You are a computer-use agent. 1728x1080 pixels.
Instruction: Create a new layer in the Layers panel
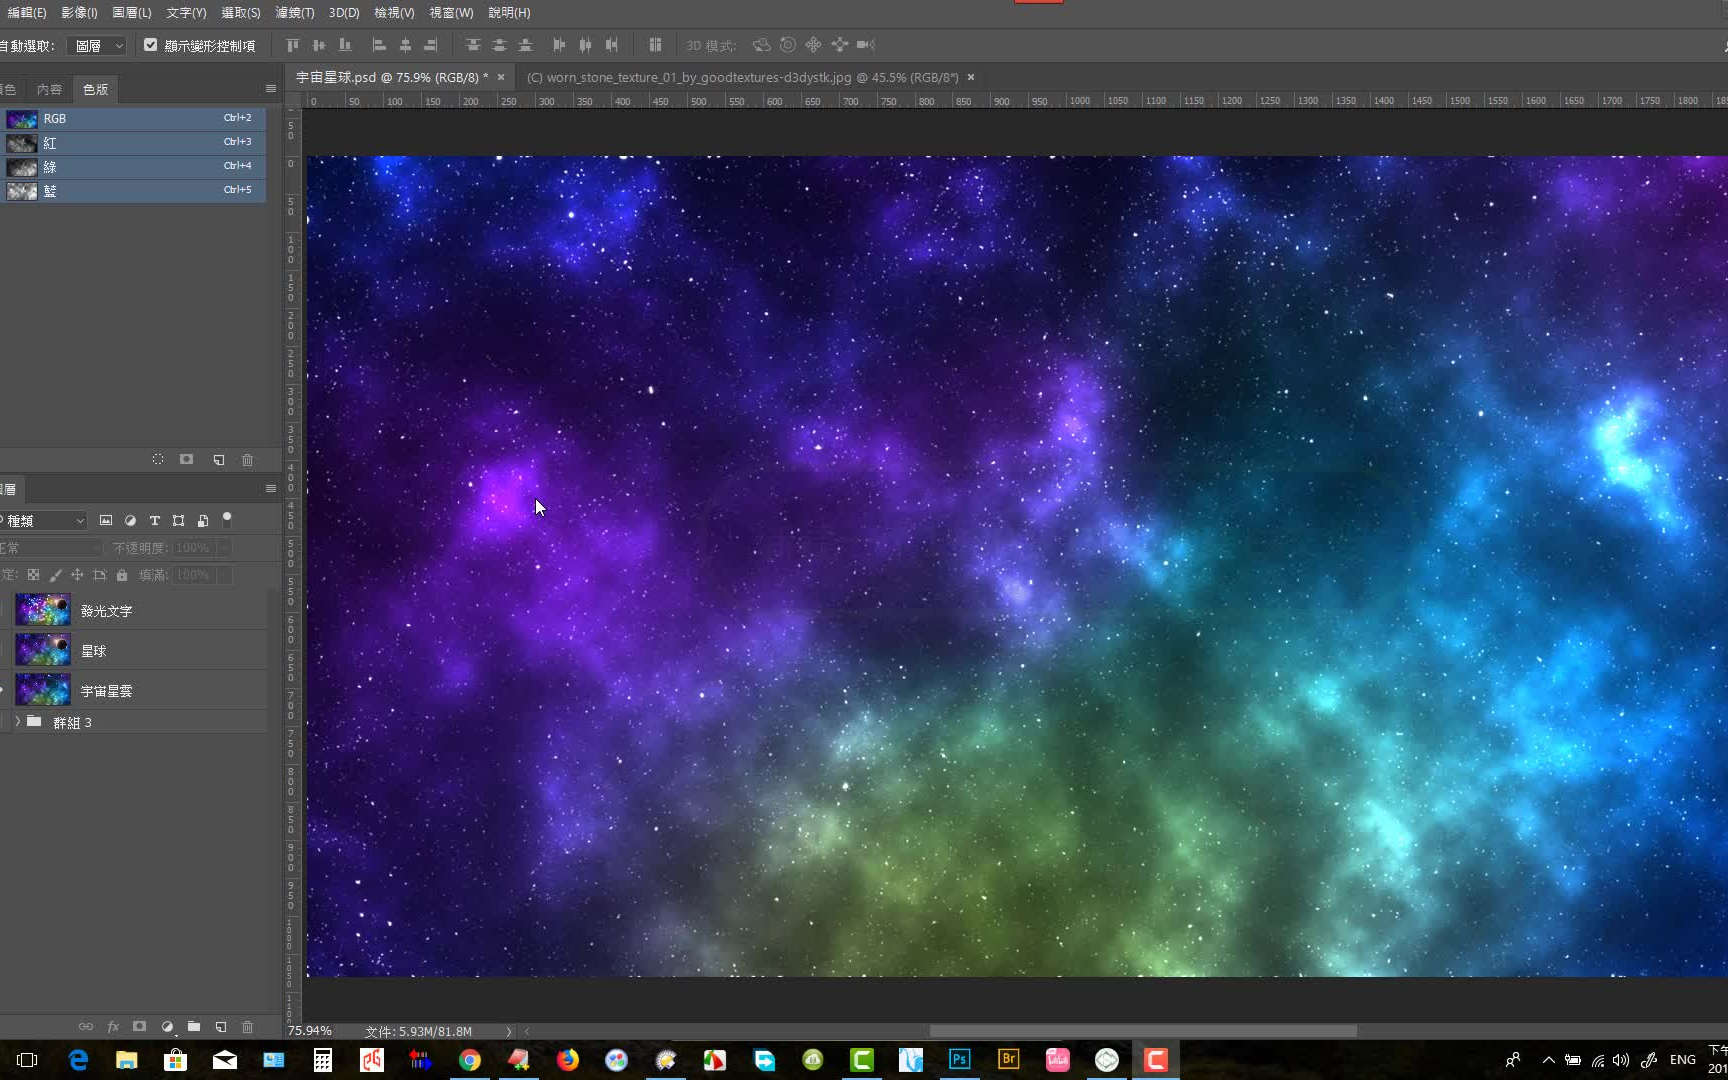click(x=221, y=1027)
